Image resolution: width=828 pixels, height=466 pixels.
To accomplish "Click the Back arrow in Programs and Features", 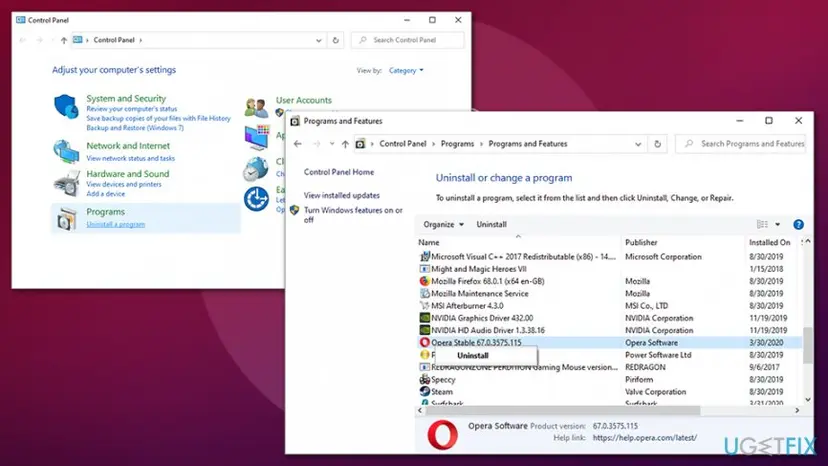I will pos(297,144).
